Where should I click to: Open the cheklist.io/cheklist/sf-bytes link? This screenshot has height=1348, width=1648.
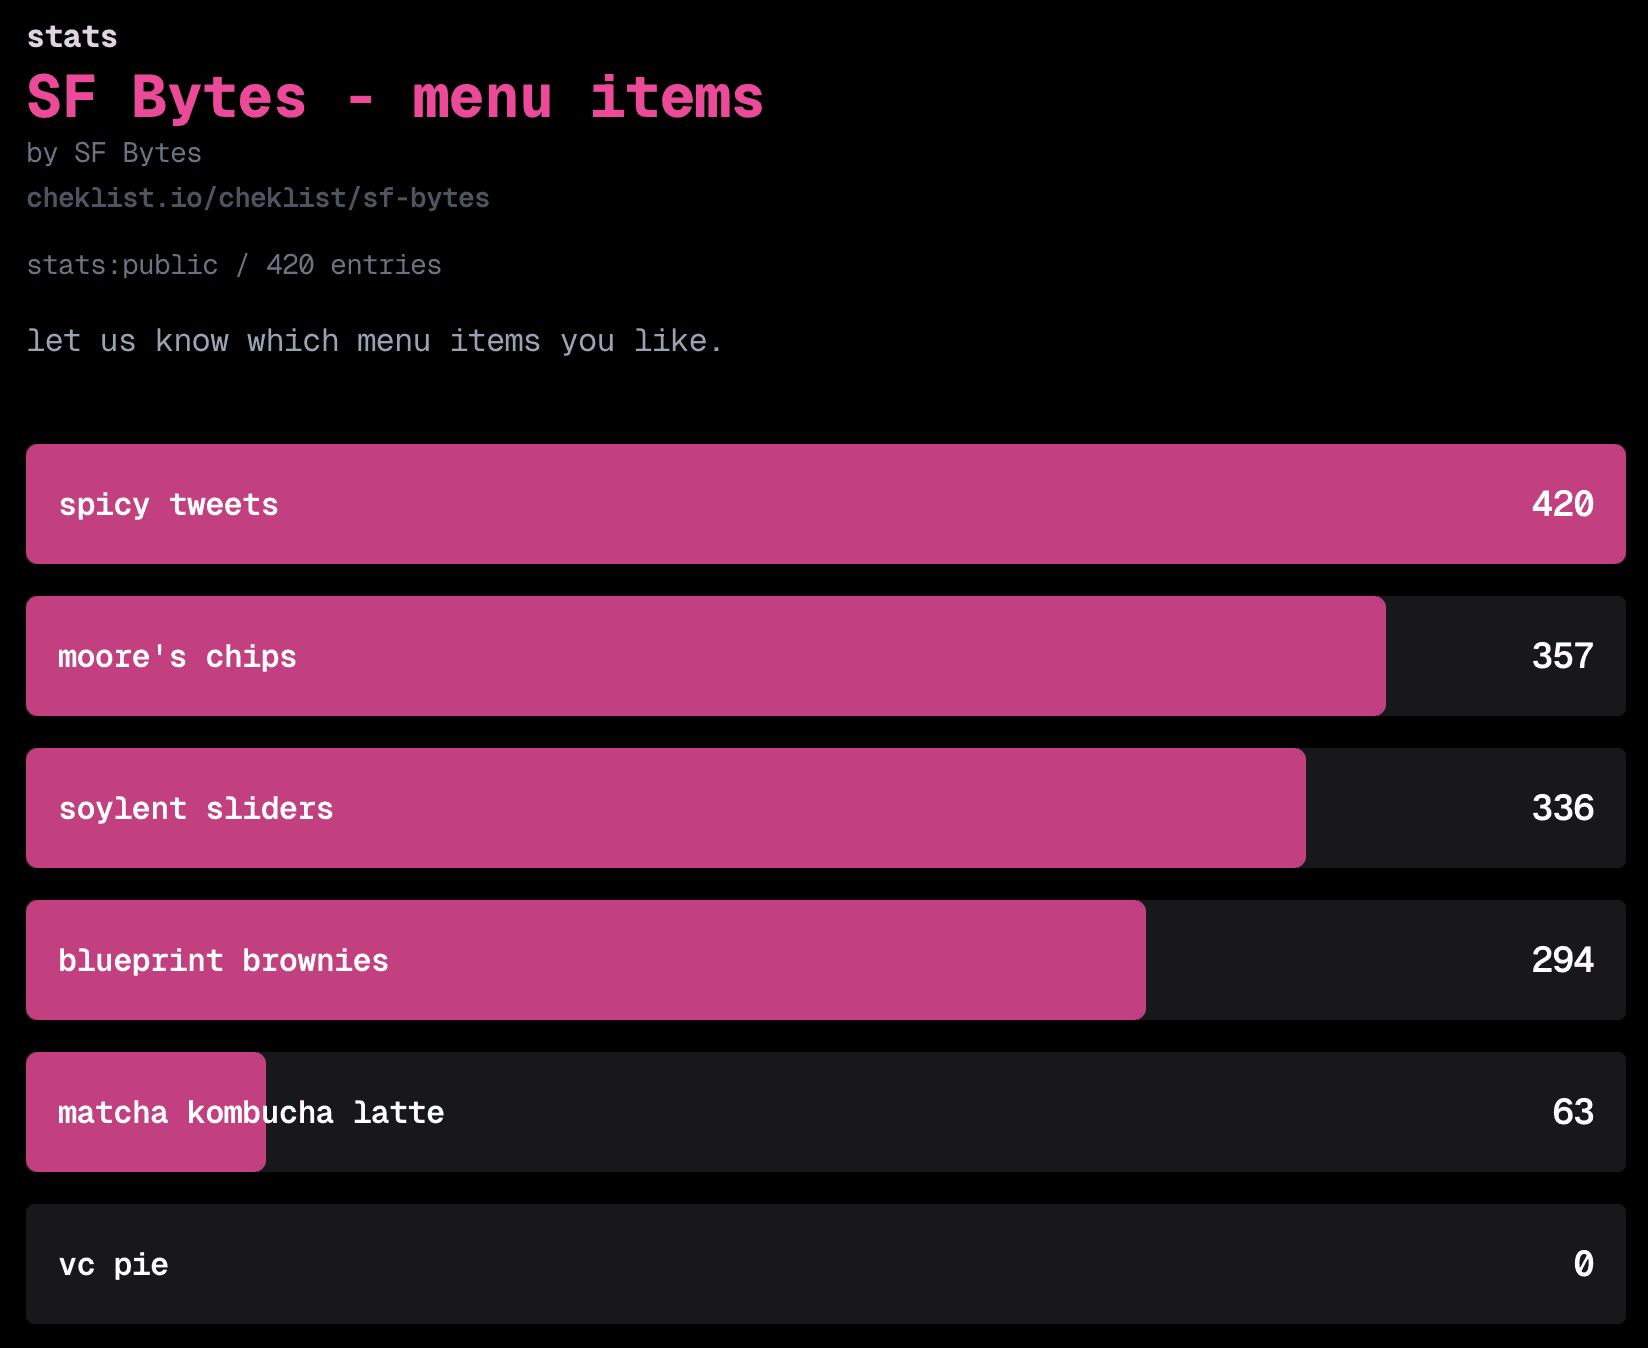tap(258, 198)
